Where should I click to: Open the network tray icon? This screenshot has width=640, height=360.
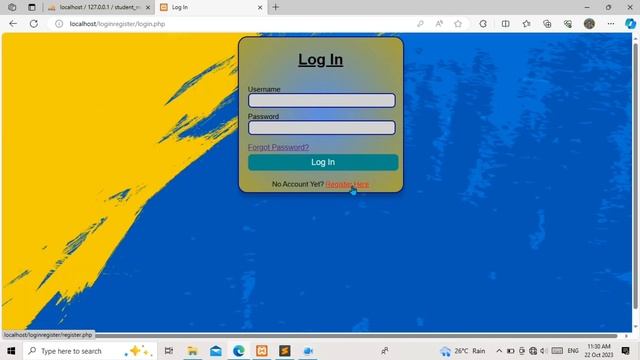[x=533, y=351]
